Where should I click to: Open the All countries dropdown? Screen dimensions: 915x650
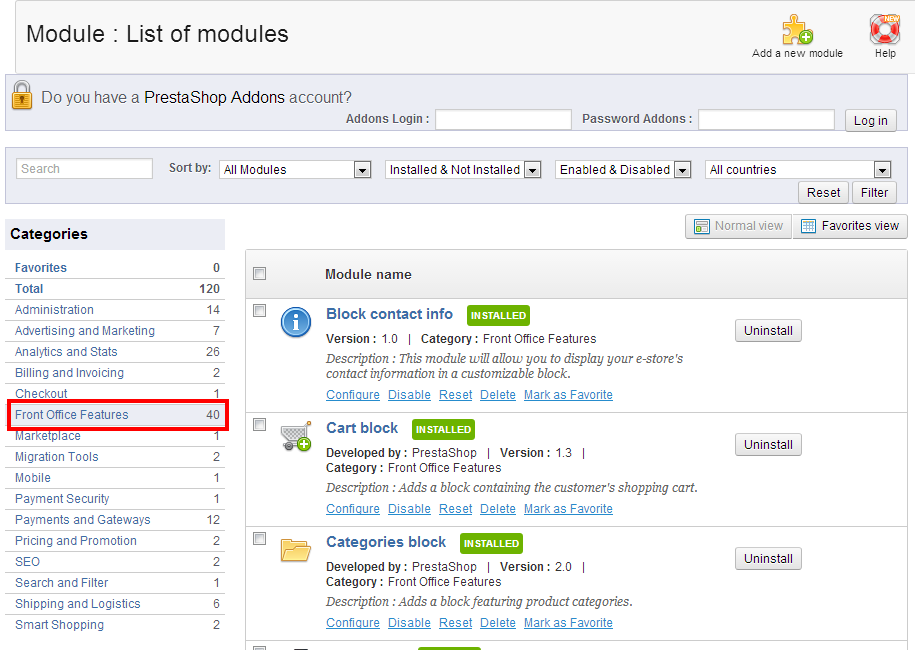[x=797, y=170]
